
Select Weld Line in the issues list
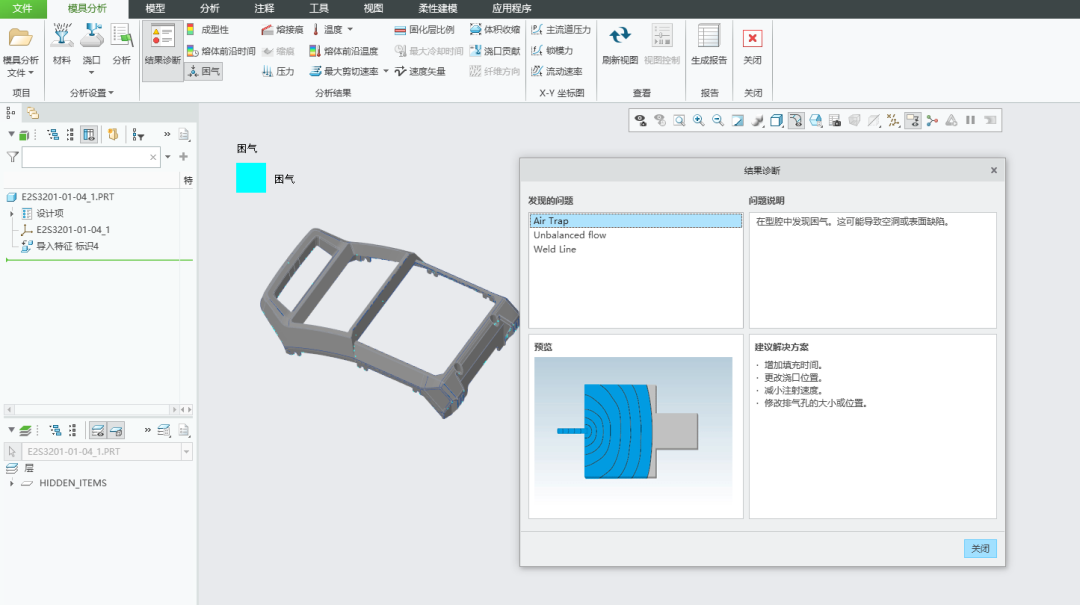tap(554, 249)
